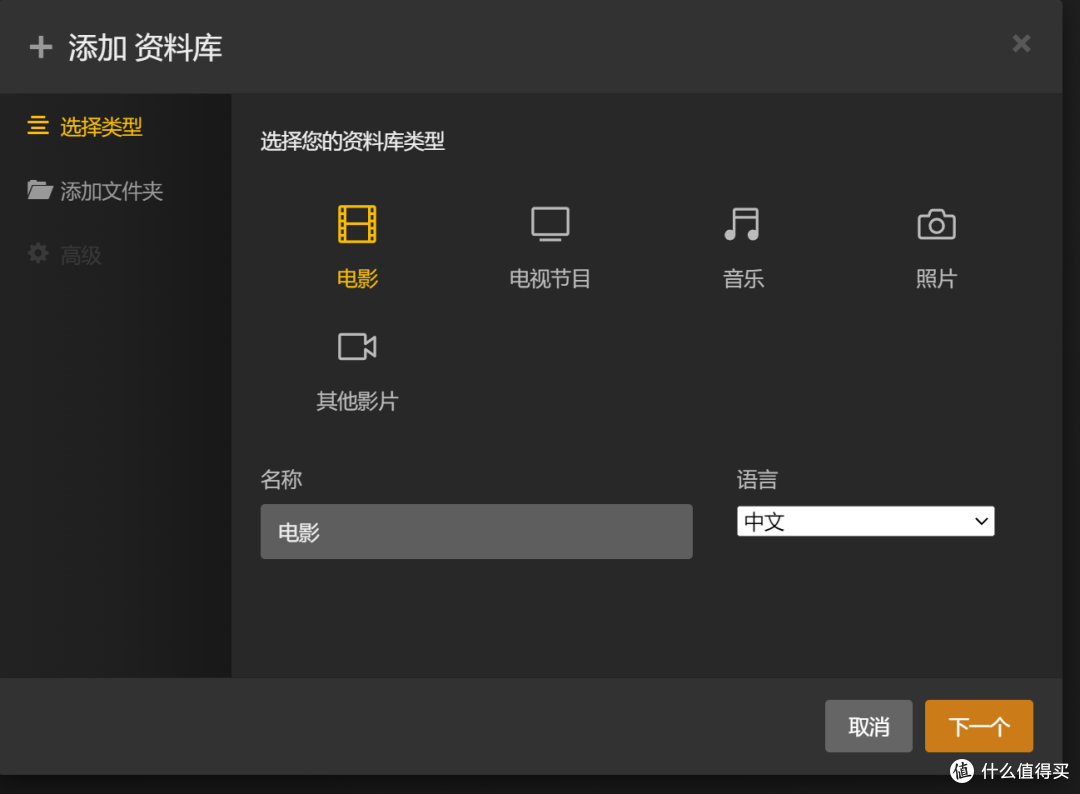1080x794 pixels.
Task: Click the 添加 资料库 dialog title
Action: tap(145, 48)
